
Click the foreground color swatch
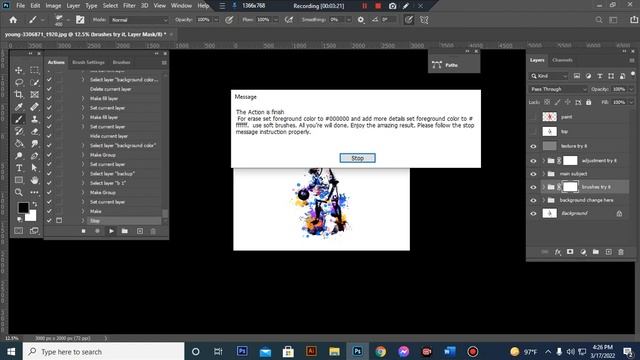pyautogui.click(x=23, y=207)
